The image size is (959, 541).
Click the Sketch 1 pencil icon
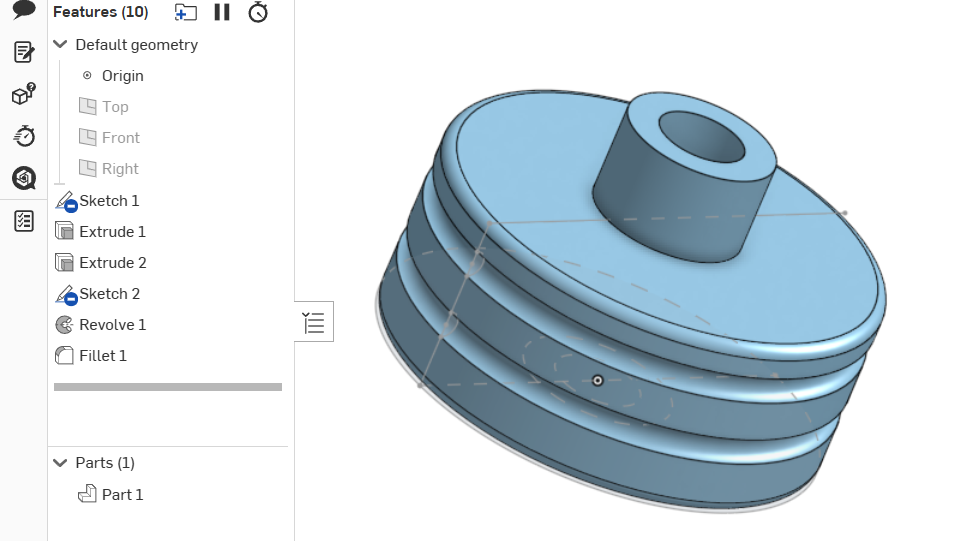[65, 201]
